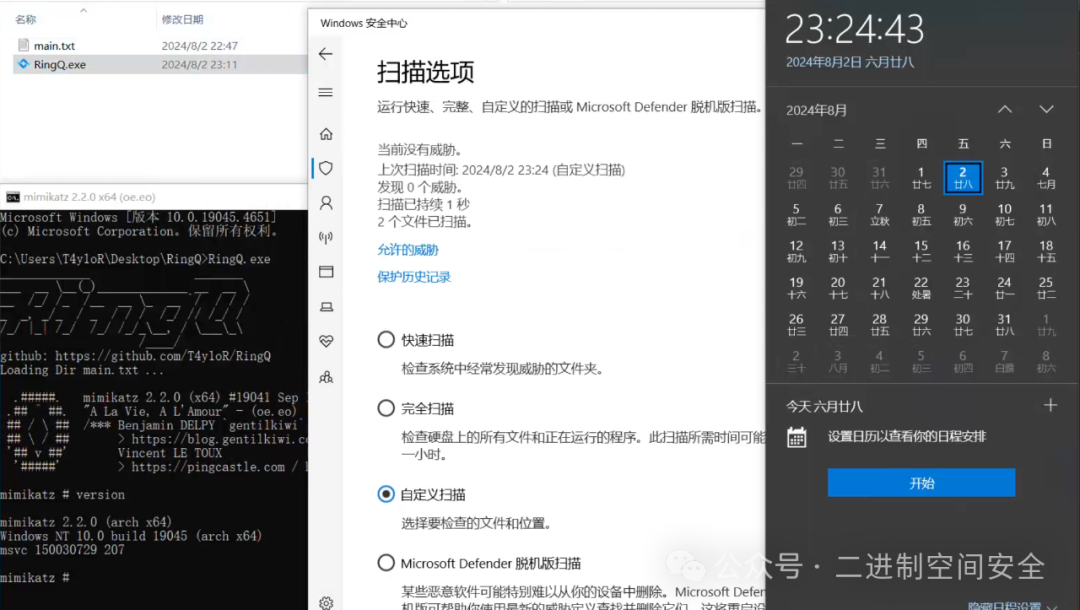Screen dimensions: 1080x610
Task: Click the 开始 calendar button
Action: (921, 483)
